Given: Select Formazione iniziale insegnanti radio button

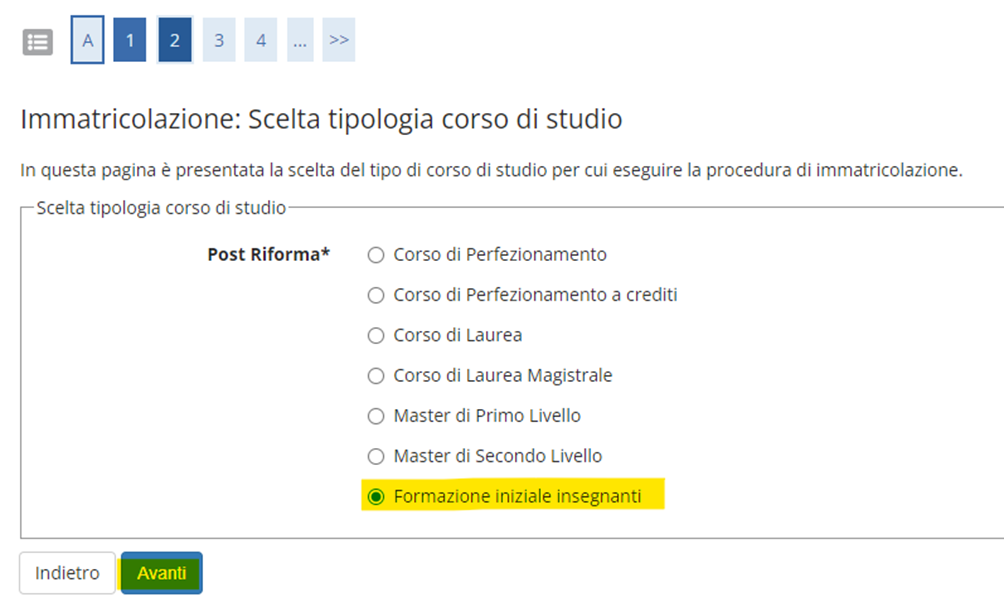Looking at the screenshot, I should tap(376, 497).
